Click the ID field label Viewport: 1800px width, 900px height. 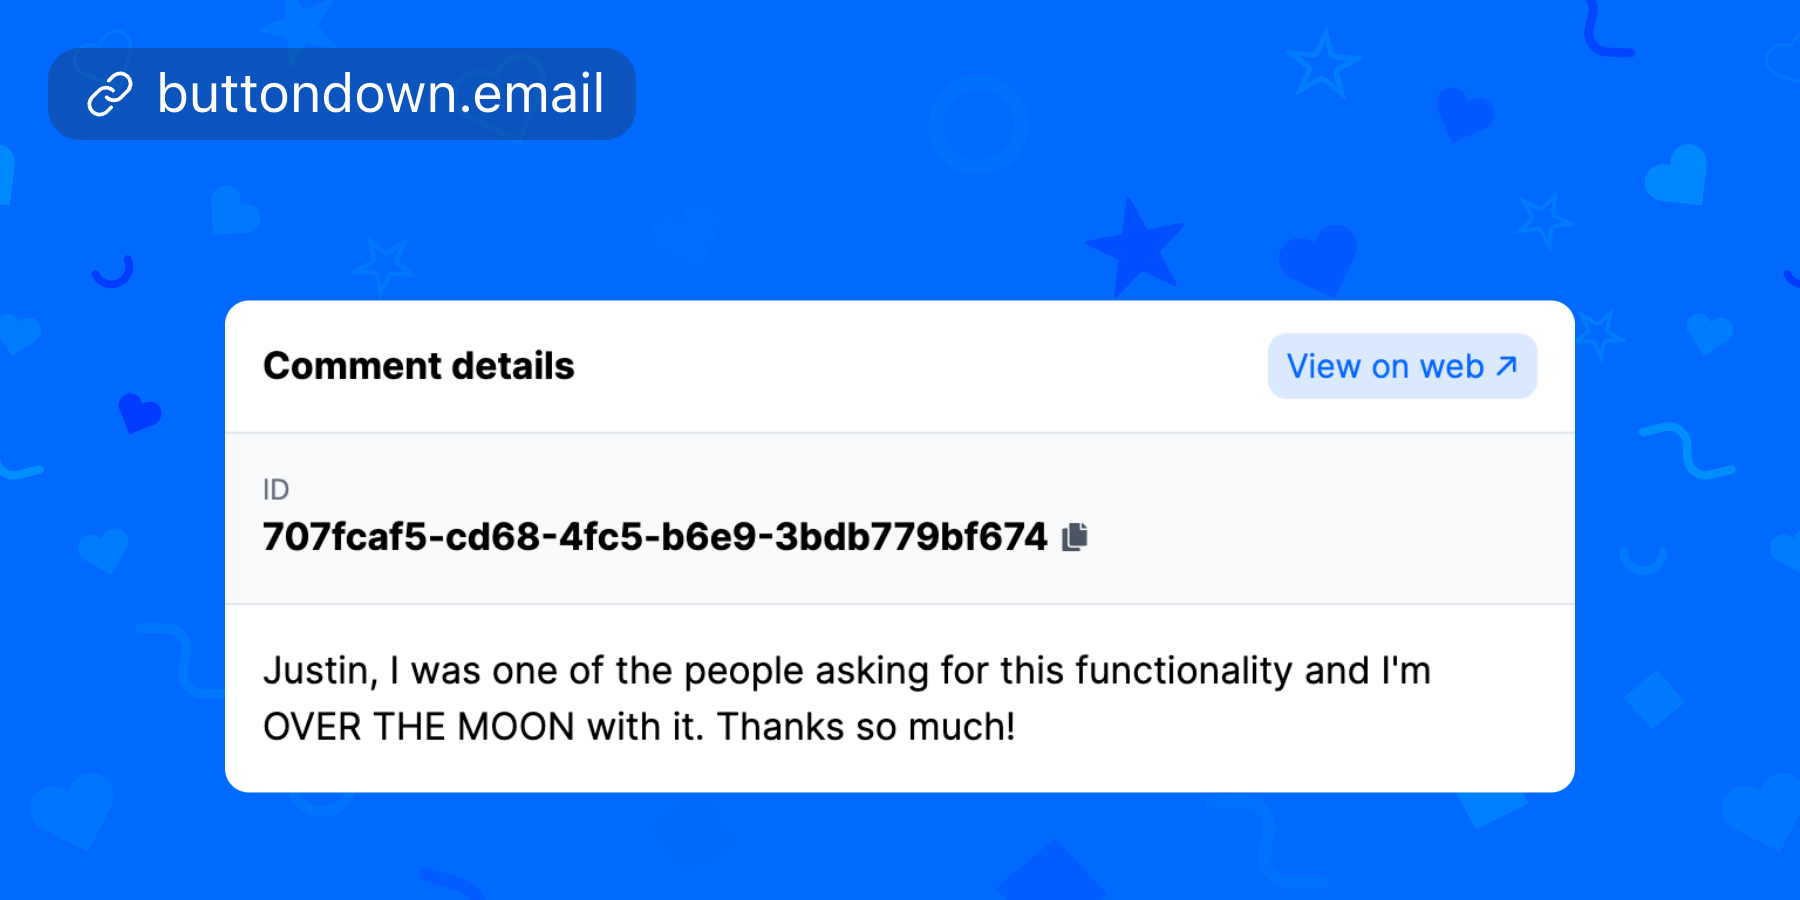(x=276, y=489)
